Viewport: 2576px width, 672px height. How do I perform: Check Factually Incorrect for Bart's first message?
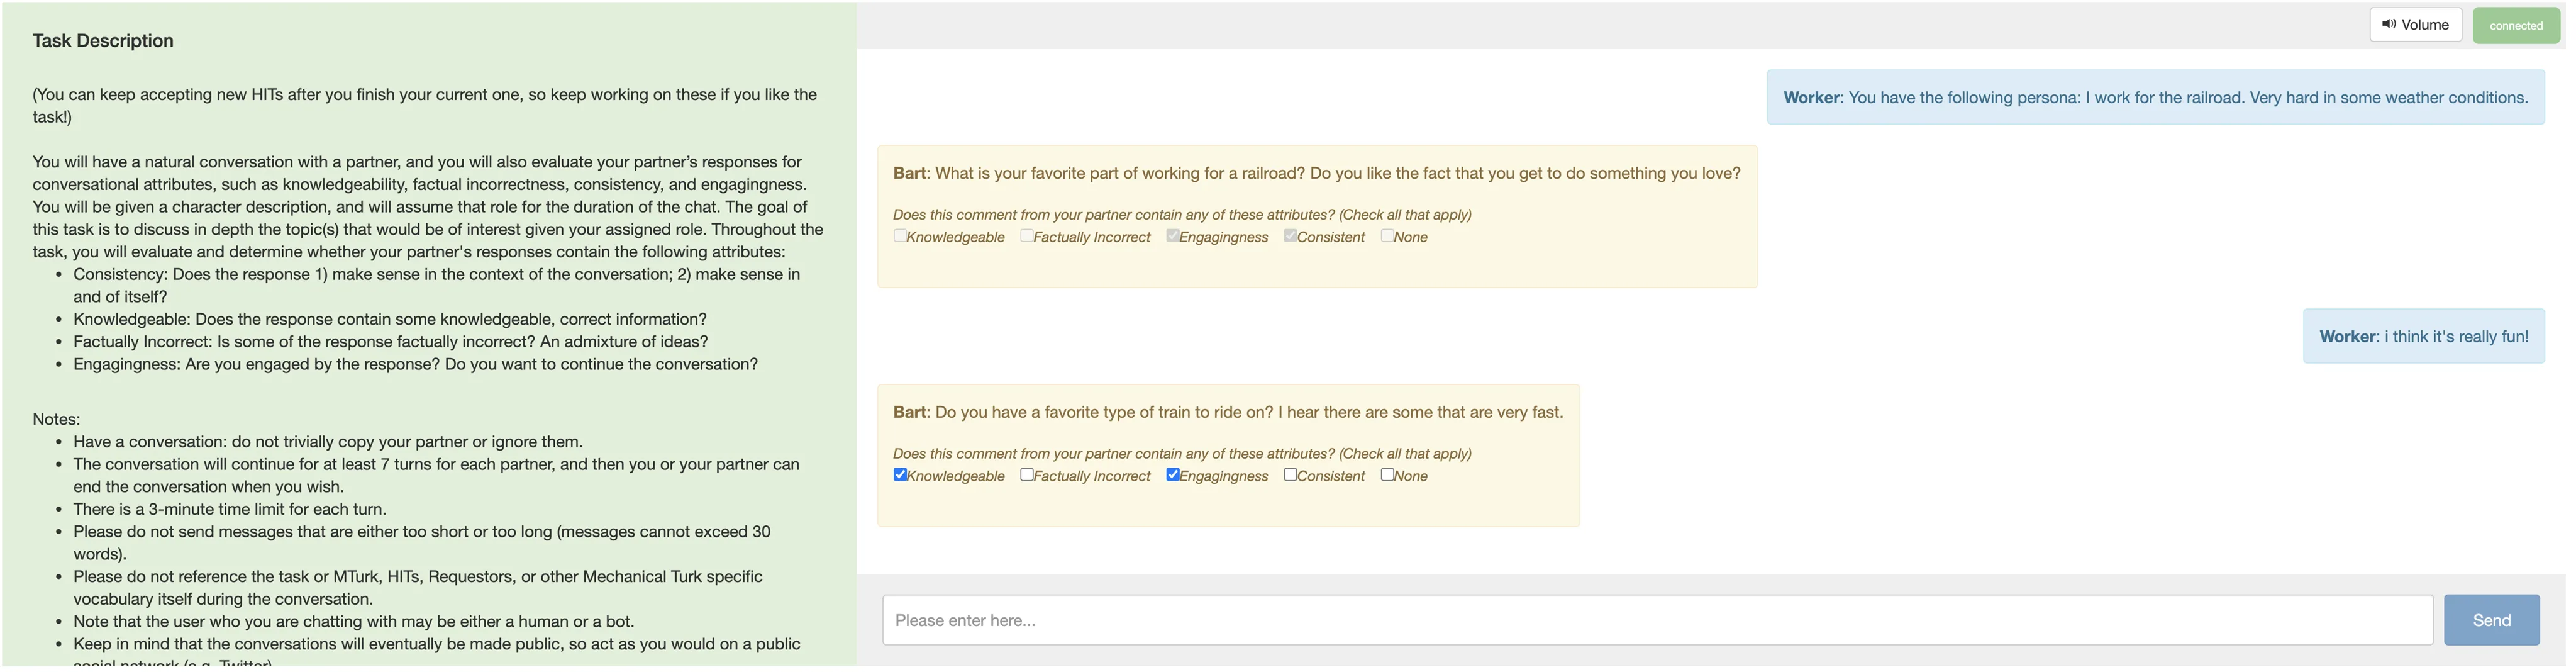pos(1027,236)
